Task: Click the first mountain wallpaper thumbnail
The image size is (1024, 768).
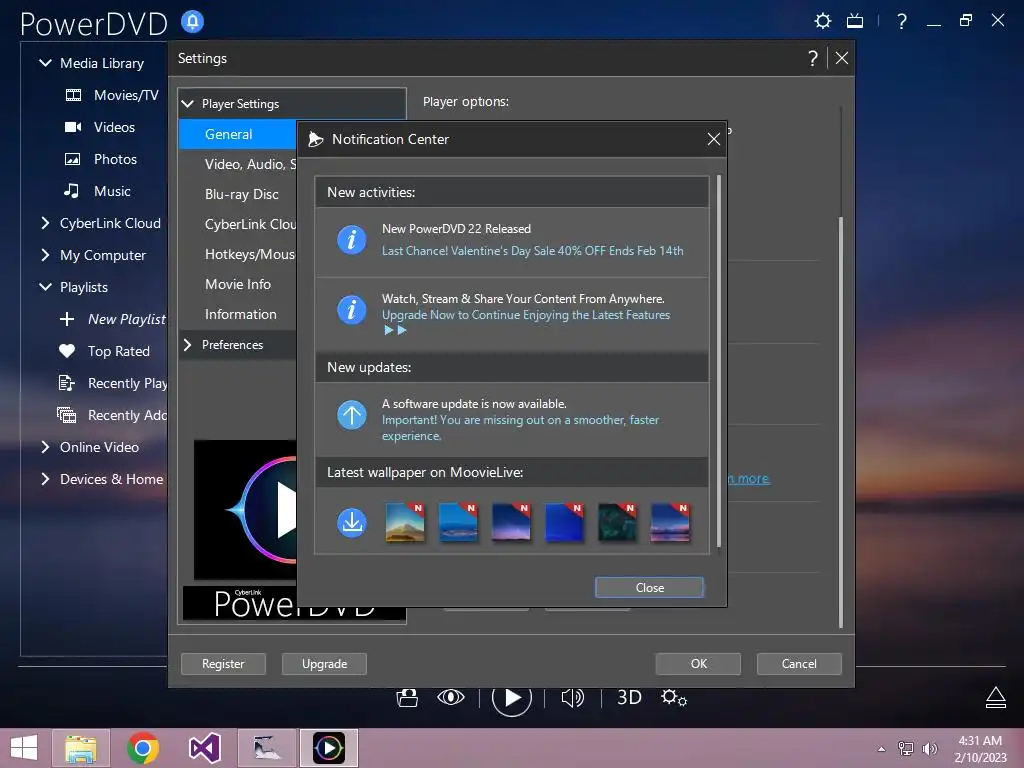Action: tap(405, 522)
